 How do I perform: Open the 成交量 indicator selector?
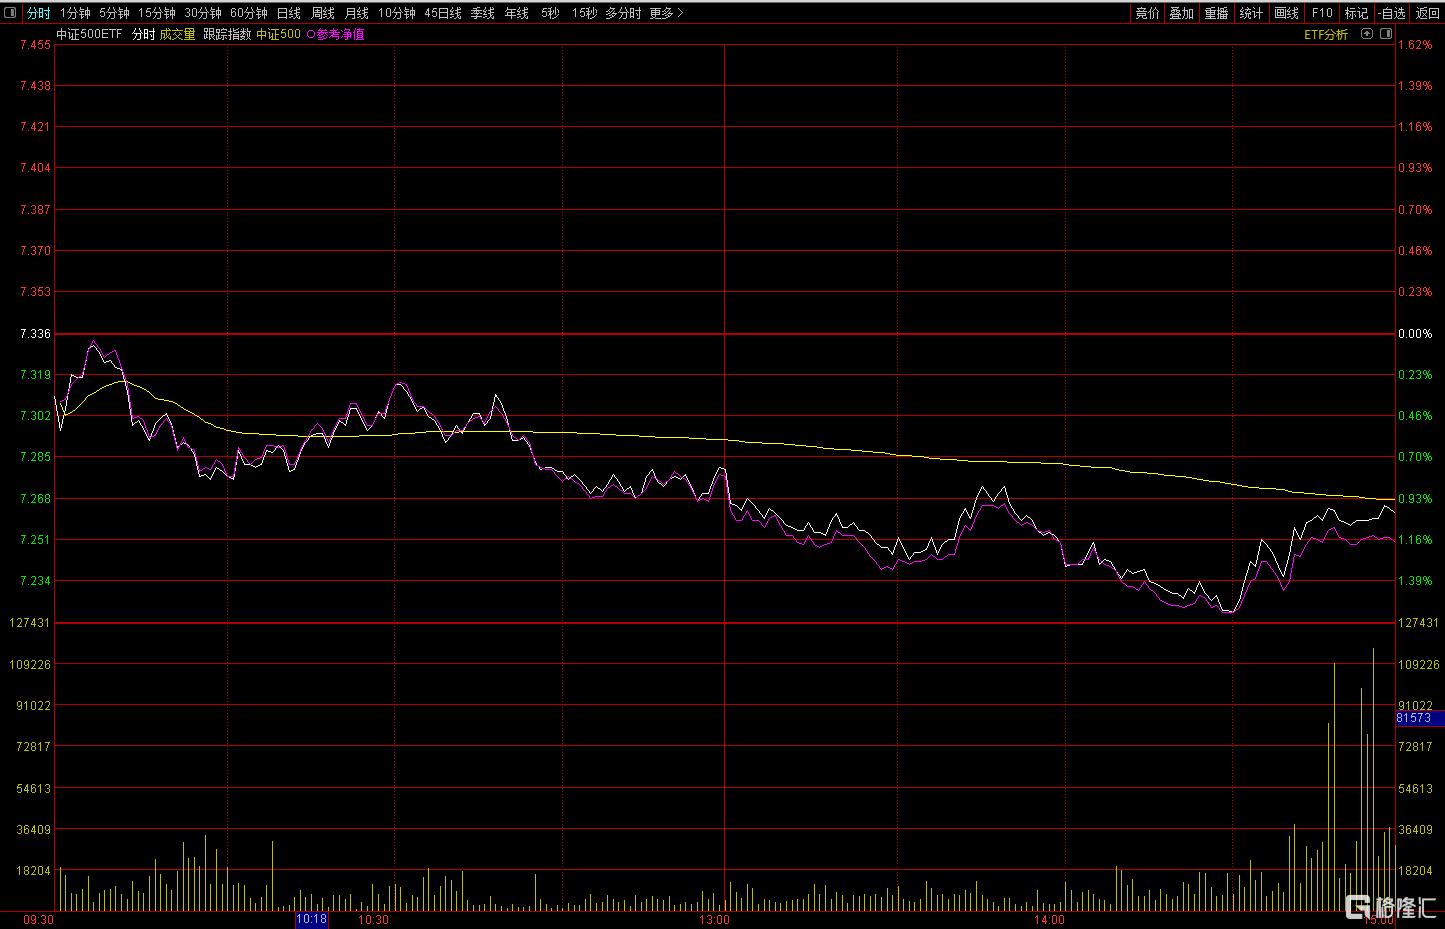[177, 34]
